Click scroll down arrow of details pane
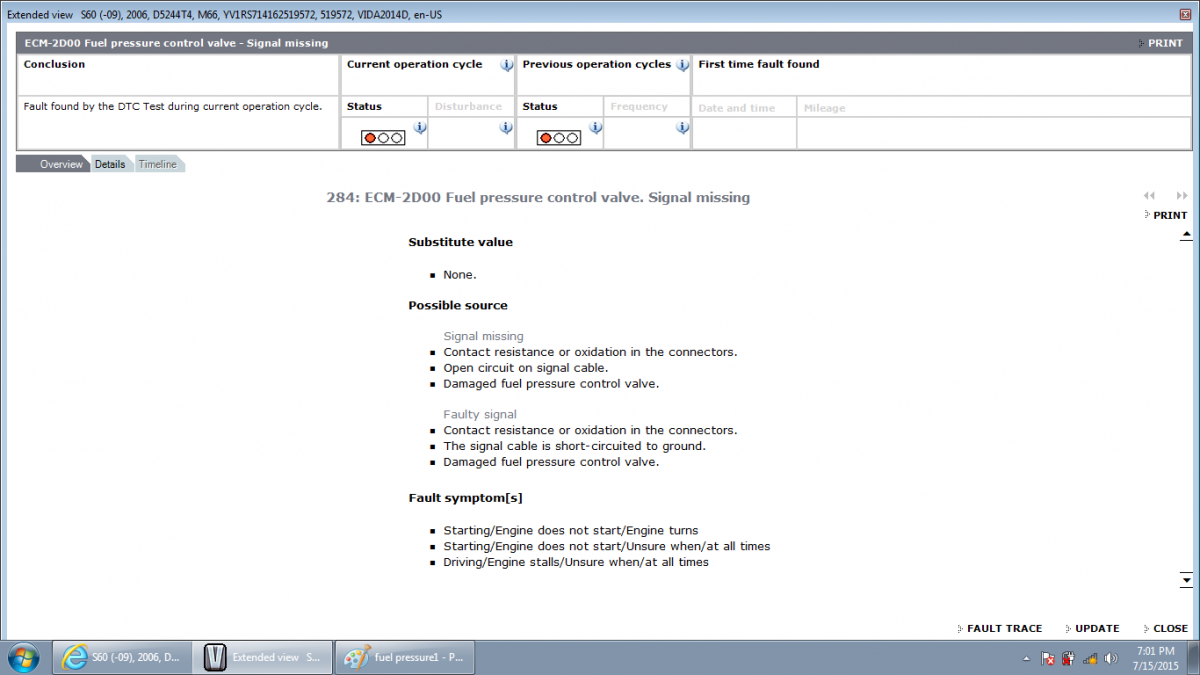The height and width of the screenshot is (675, 1200). [1186, 580]
